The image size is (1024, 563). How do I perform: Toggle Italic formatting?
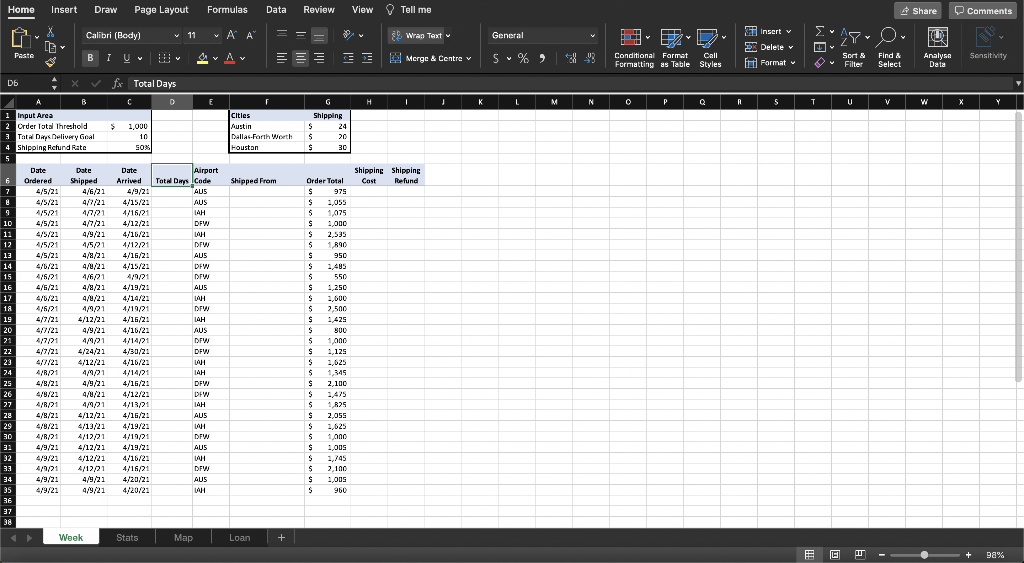click(107, 58)
